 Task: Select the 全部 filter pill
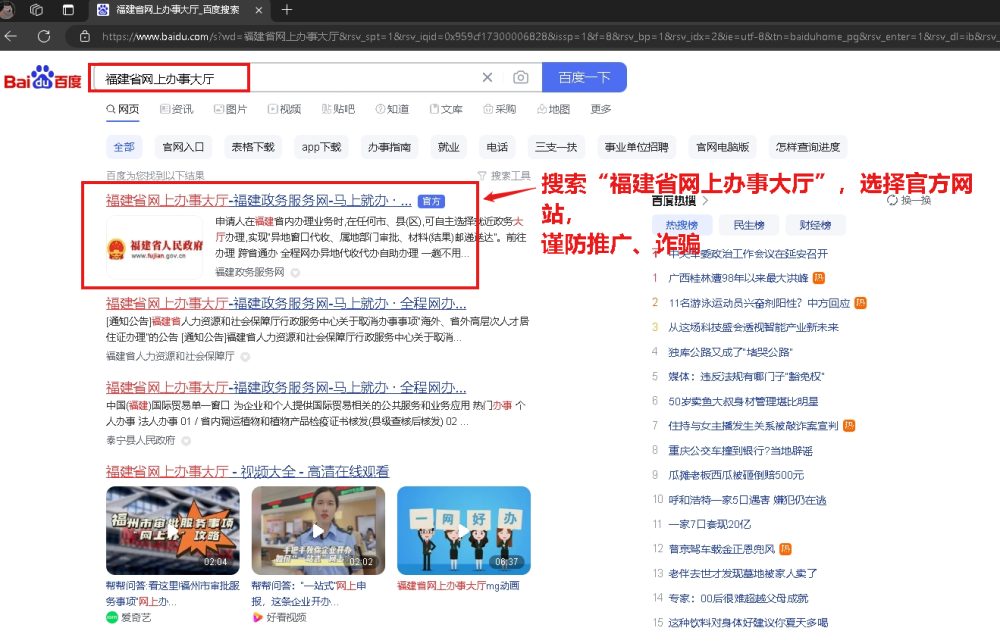[124, 146]
